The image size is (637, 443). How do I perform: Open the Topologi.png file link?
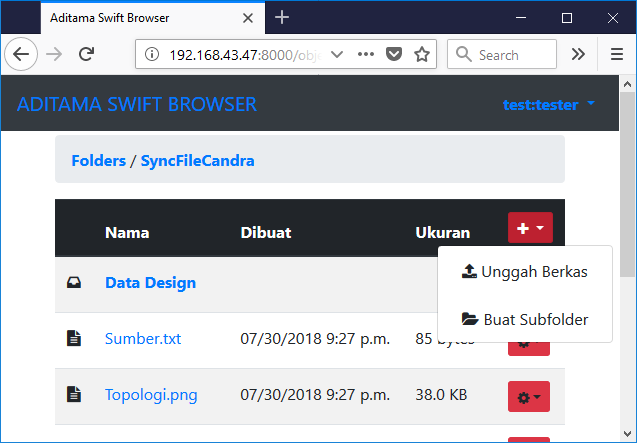[x=151, y=395]
